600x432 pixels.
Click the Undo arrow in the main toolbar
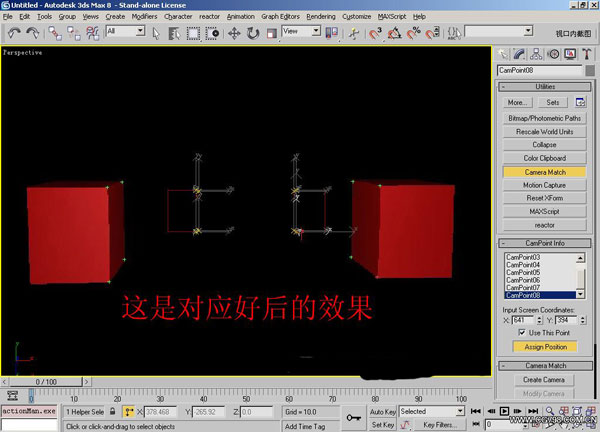coord(13,33)
